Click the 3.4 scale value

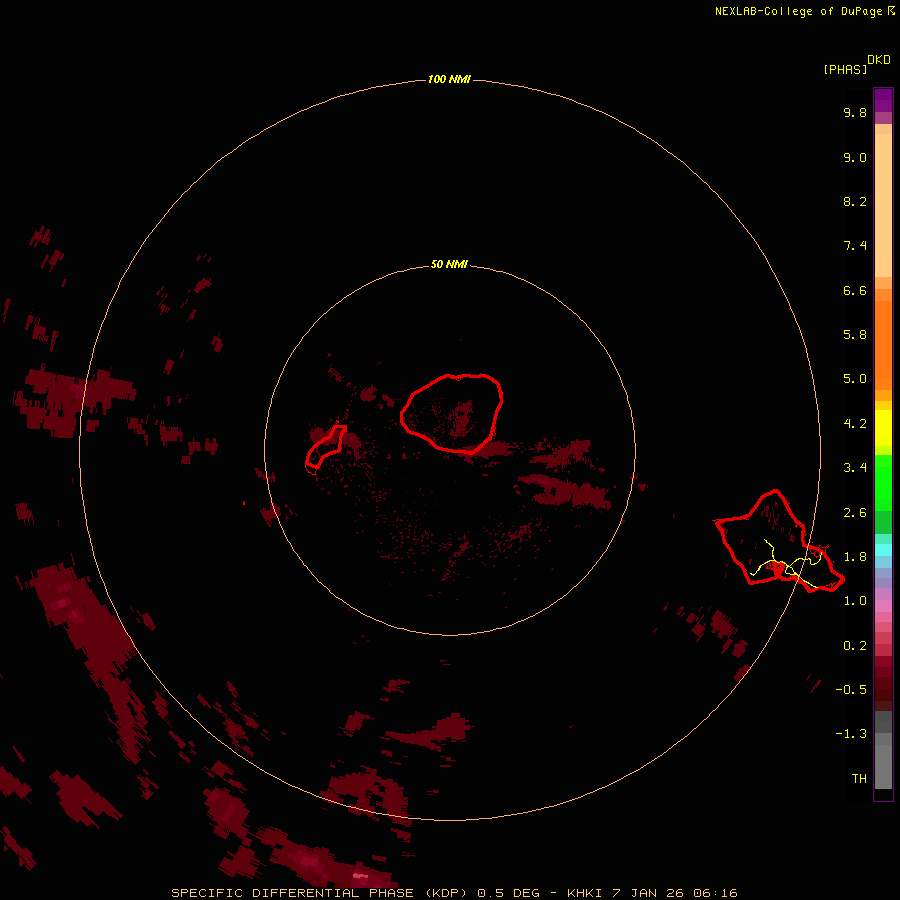[855, 468]
